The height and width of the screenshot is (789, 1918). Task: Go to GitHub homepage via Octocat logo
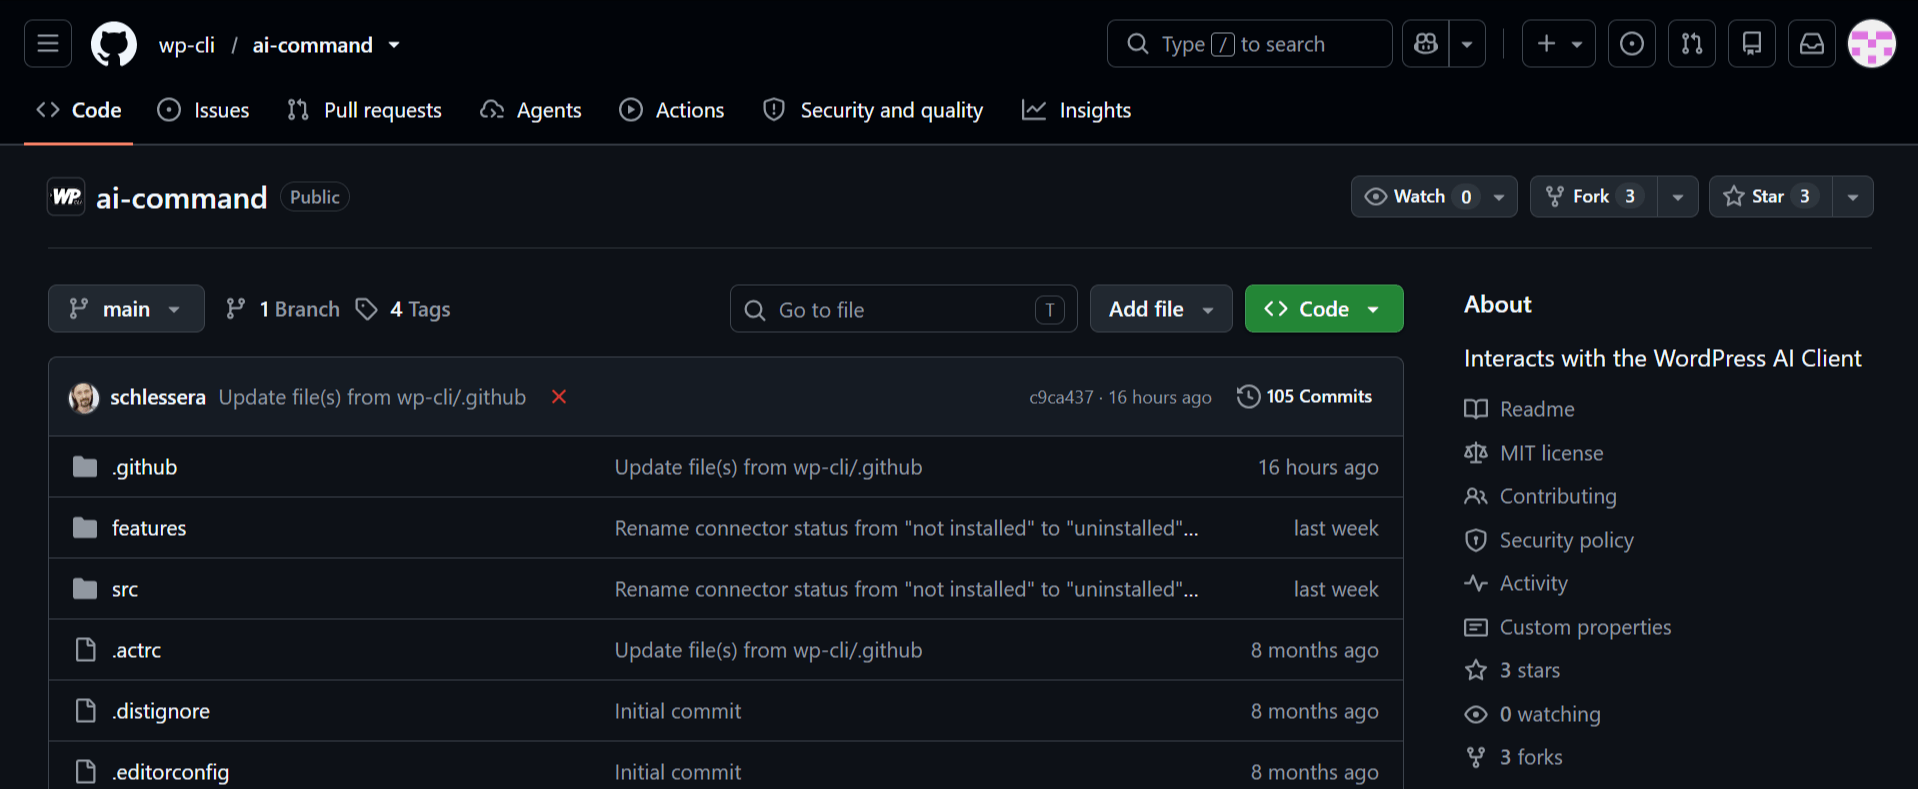coord(114,44)
